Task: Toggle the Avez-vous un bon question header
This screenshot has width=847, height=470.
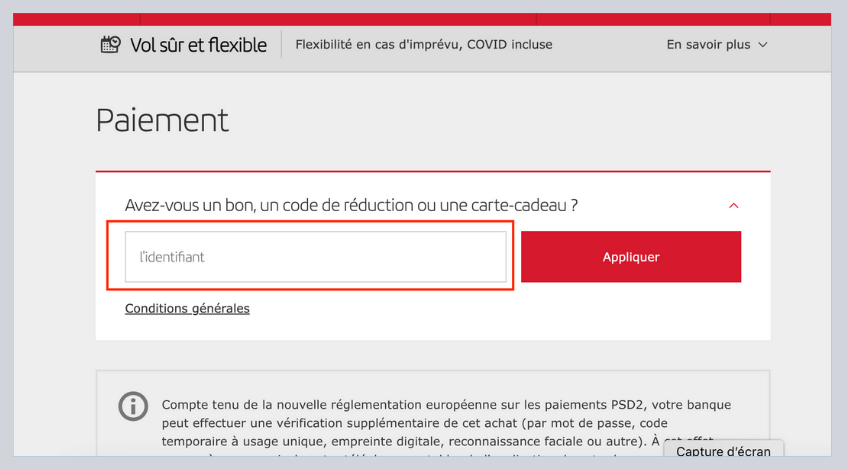Action: click(x=351, y=205)
